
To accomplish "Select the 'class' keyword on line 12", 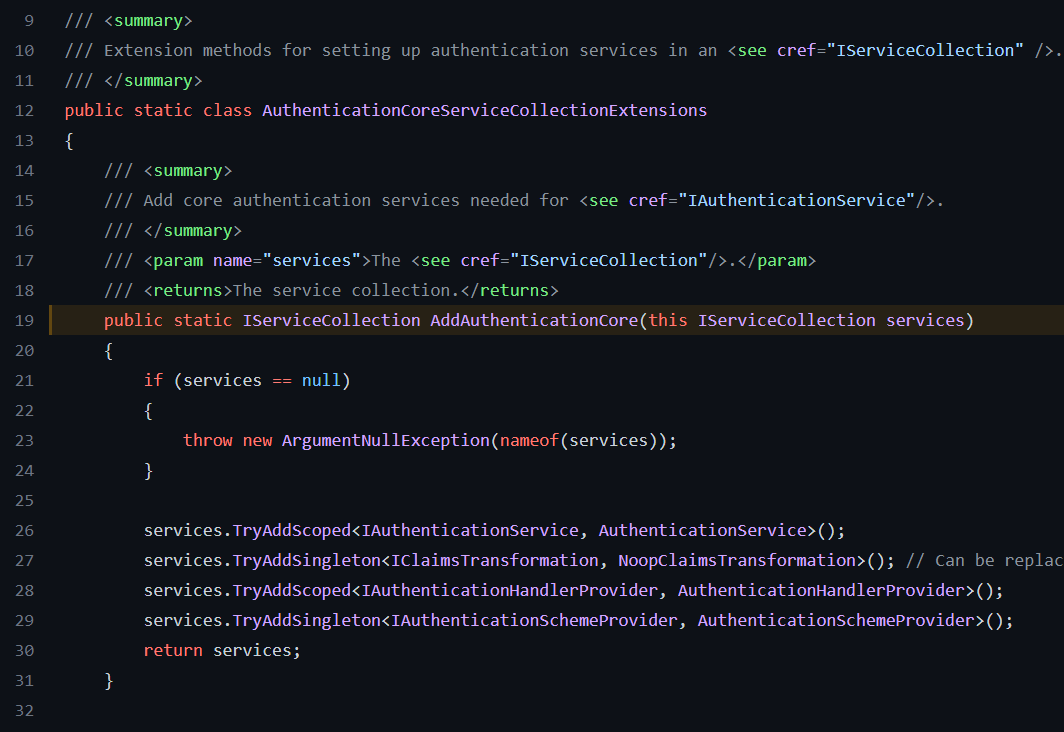I will [x=227, y=111].
